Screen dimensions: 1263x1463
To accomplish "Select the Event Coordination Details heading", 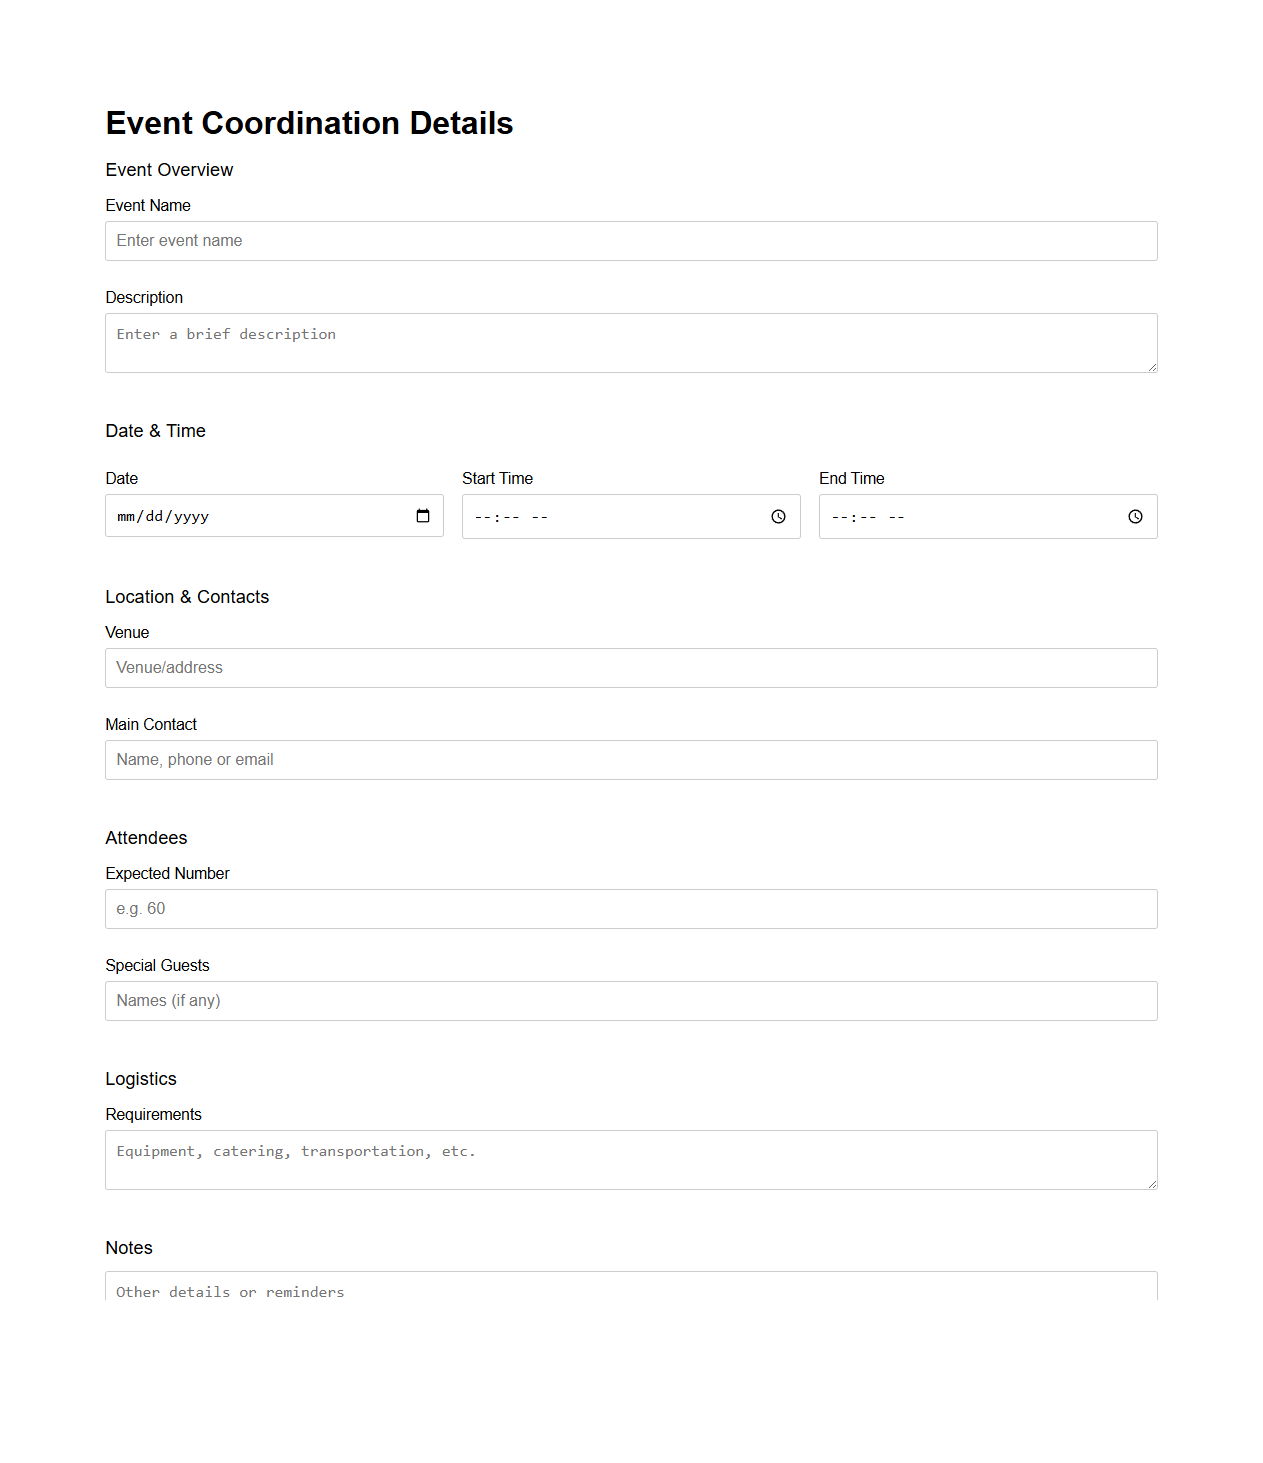I will pyautogui.click(x=309, y=122).
